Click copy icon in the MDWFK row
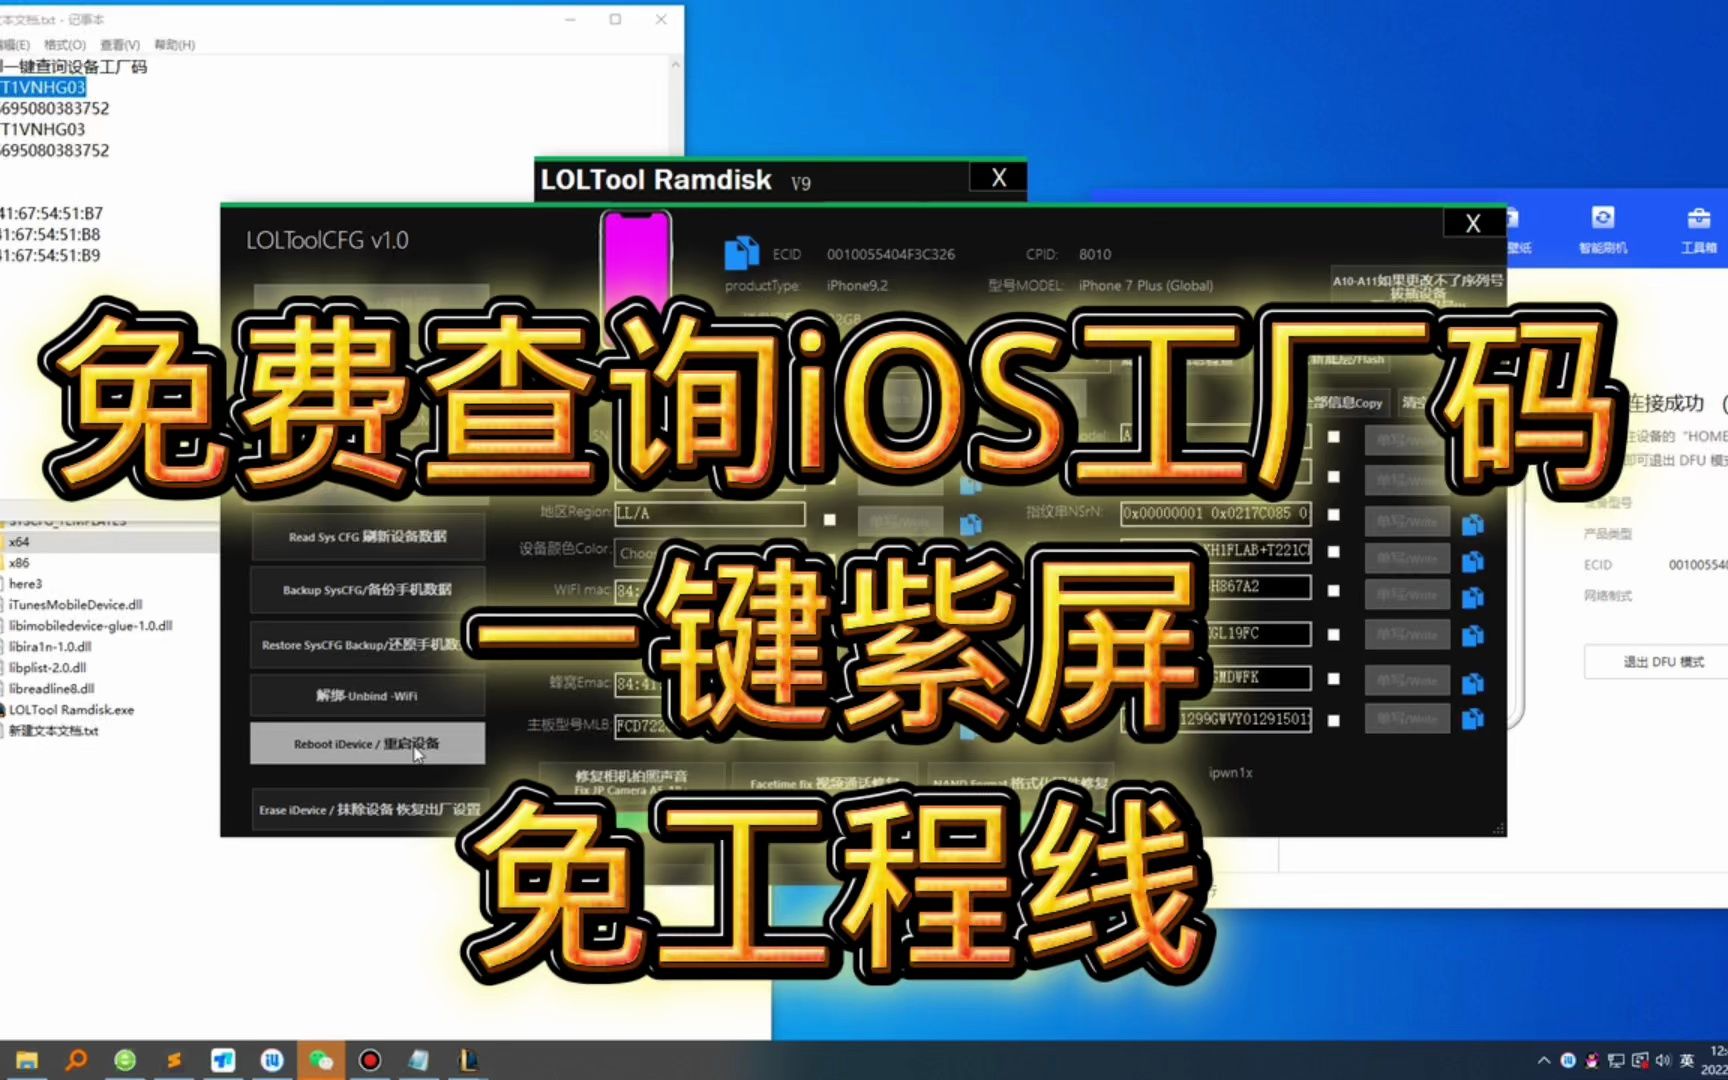This screenshot has width=1728, height=1080. click(x=1472, y=683)
